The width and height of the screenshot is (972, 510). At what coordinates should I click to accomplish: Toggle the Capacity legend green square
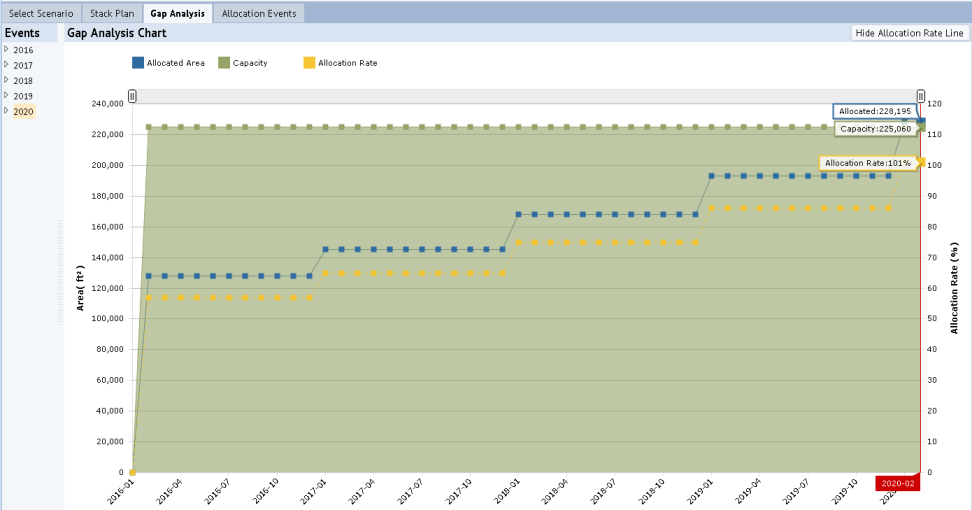click(x=224, y=63)
